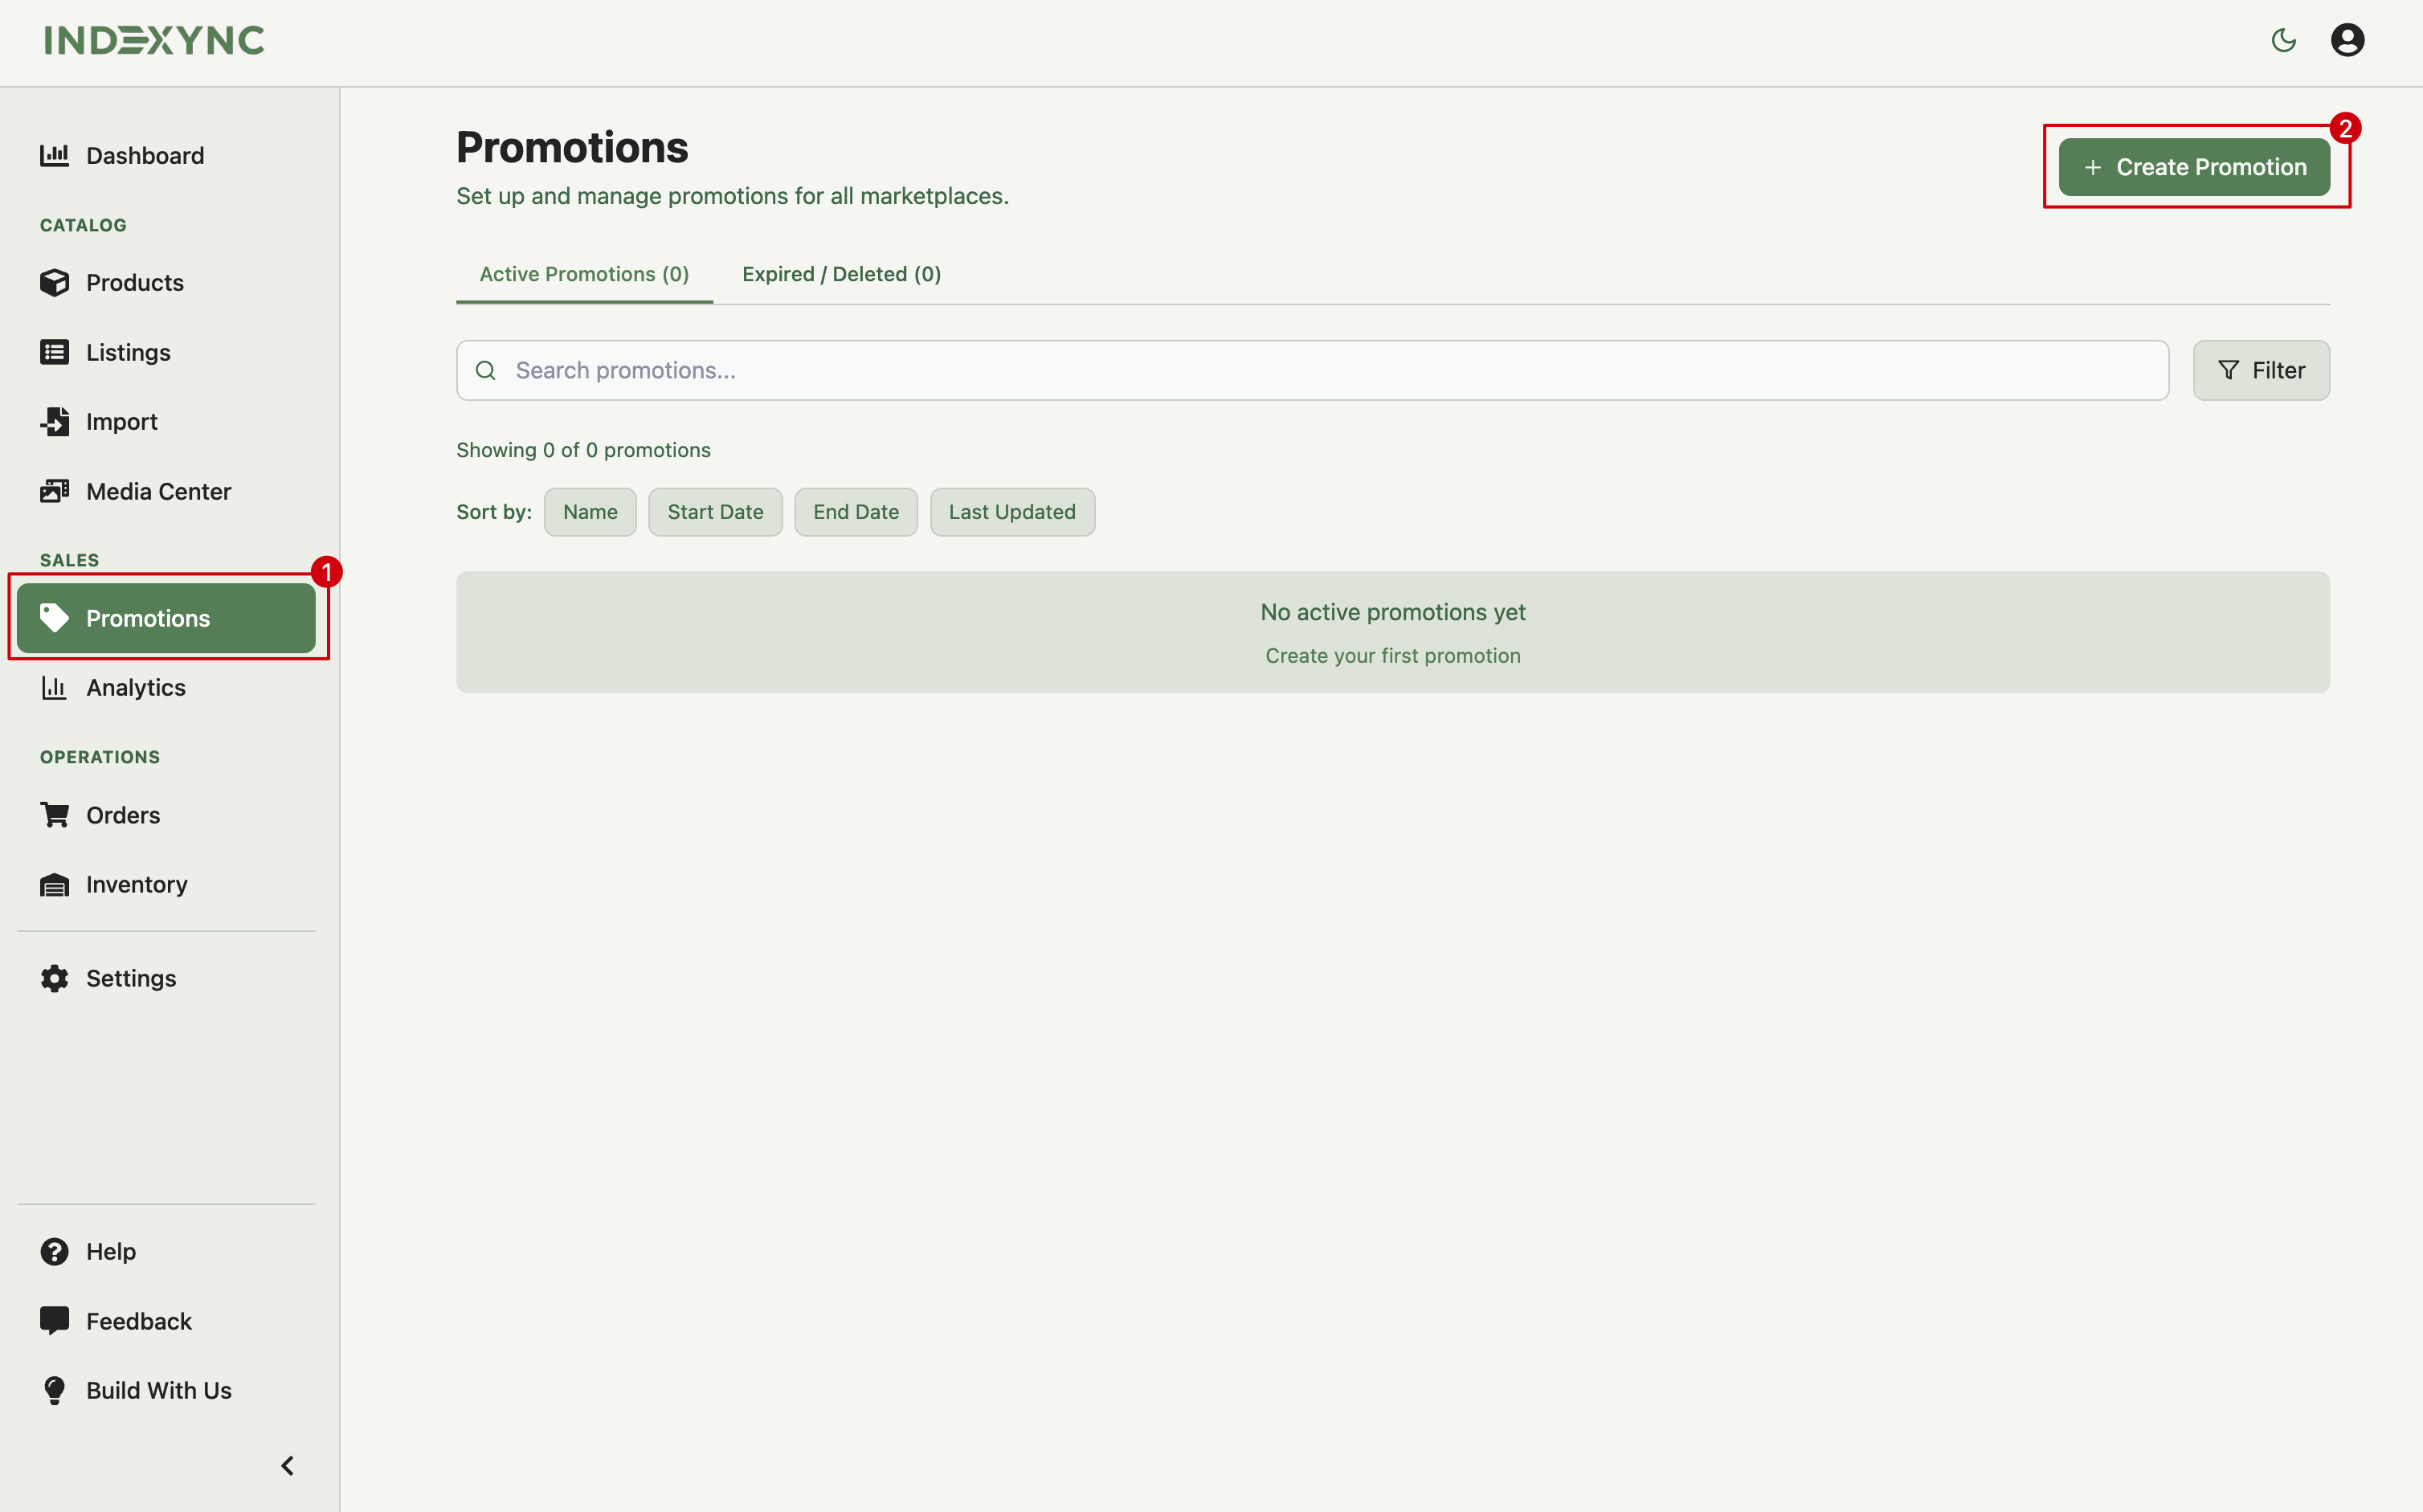Click the Dashboard chart icon

coord(54,155)
